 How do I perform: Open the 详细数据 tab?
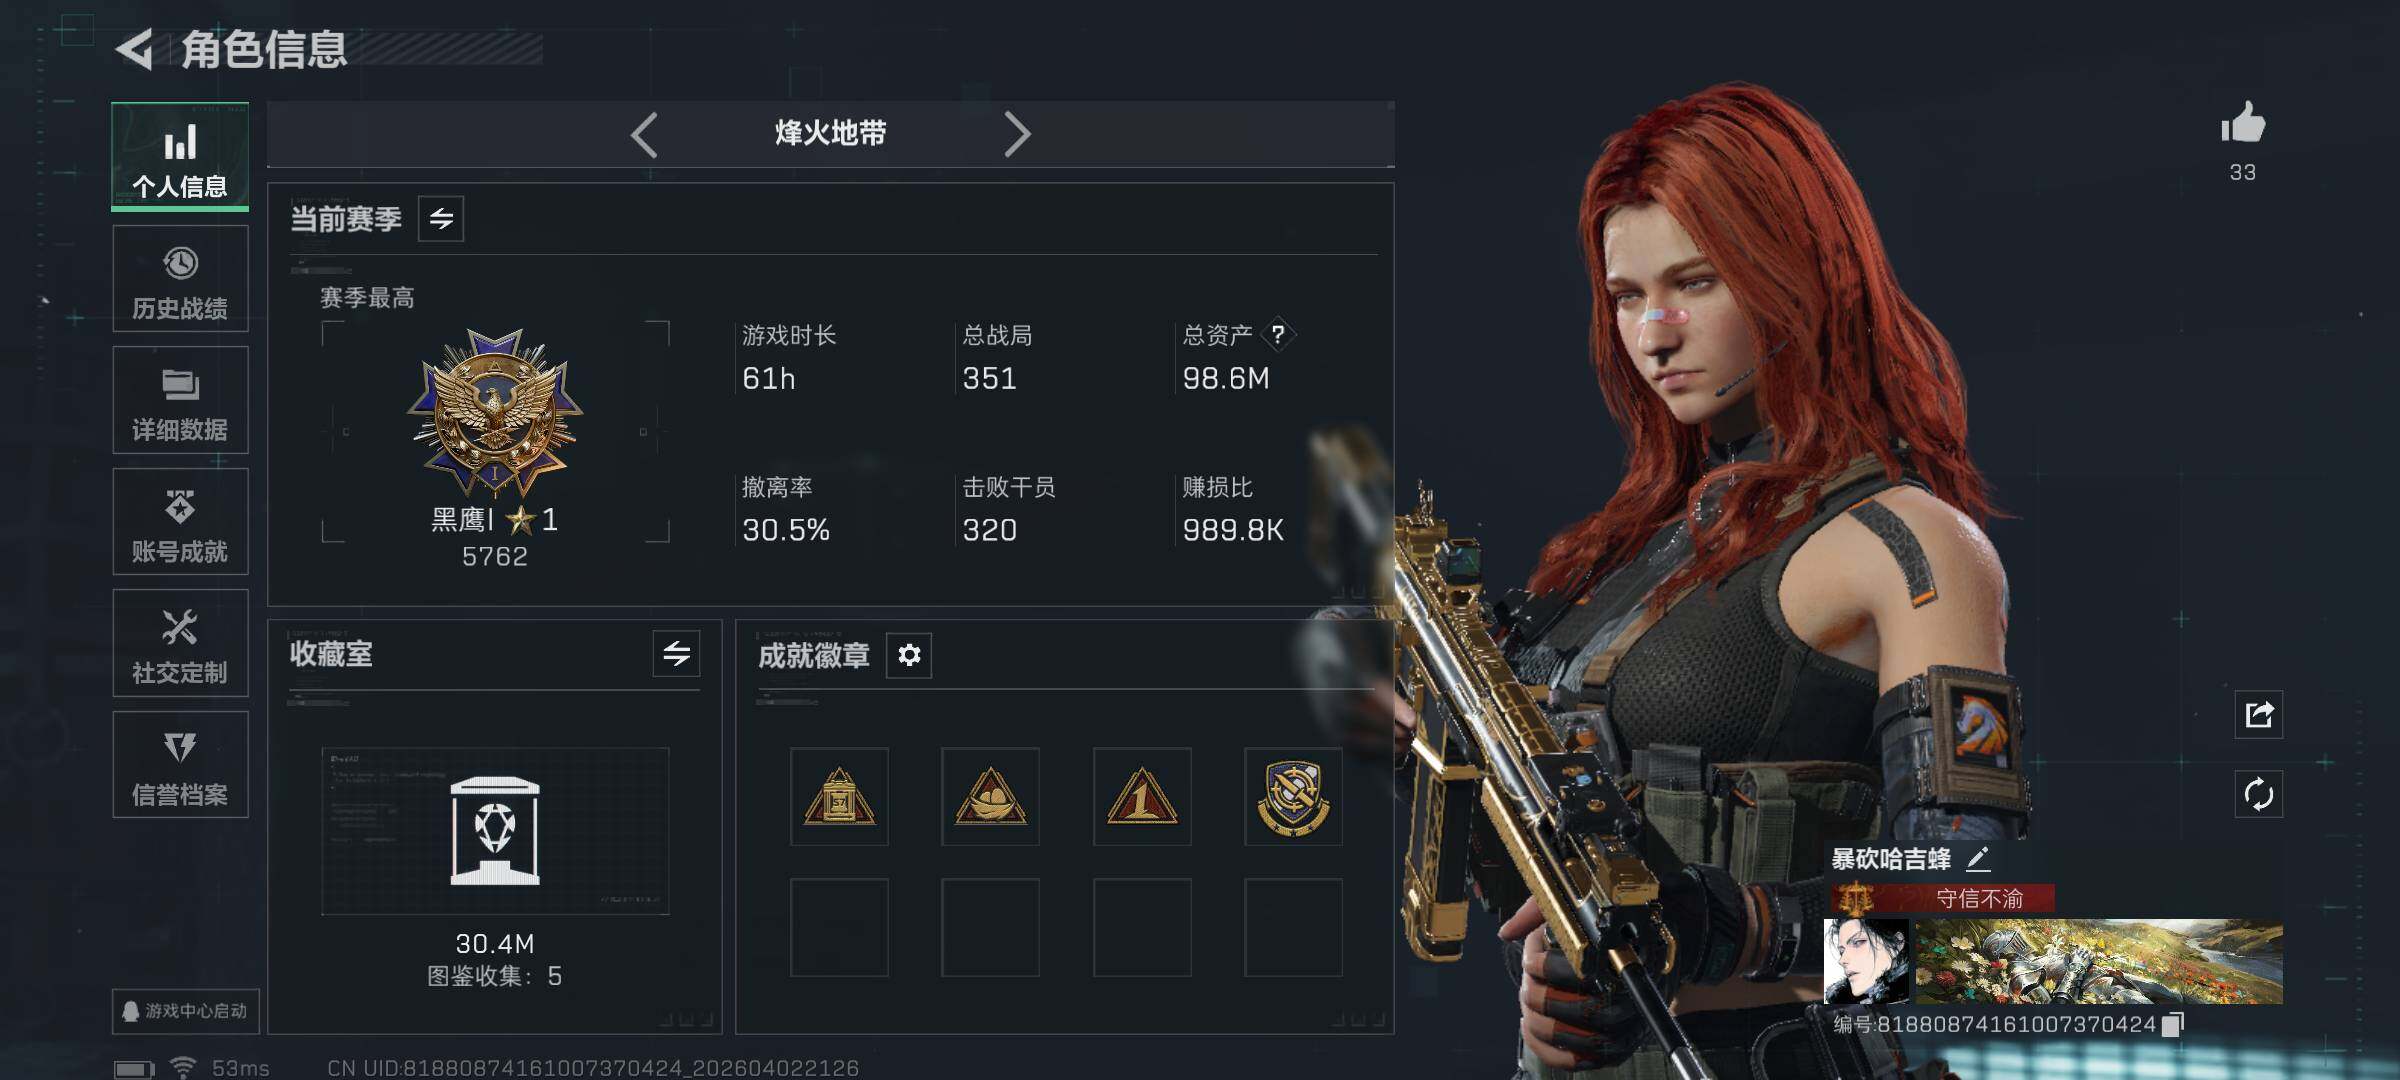pos(180,400)
